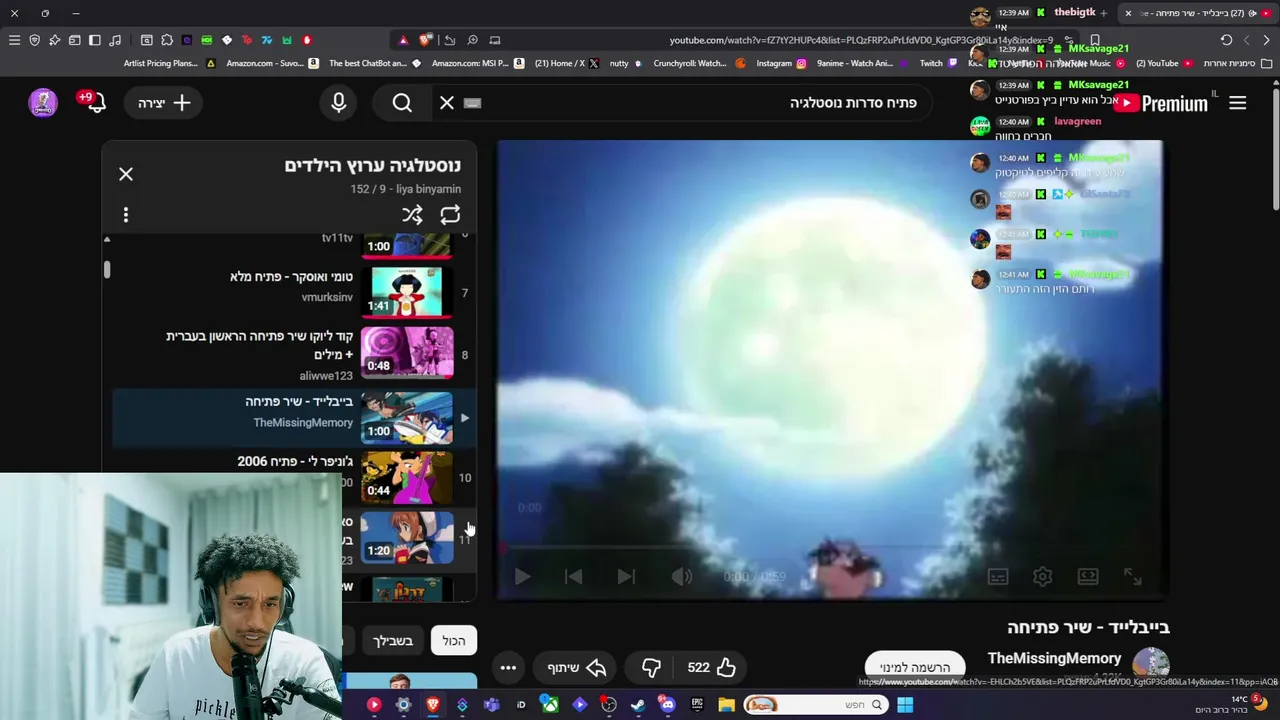Screen dimensions: 1280x720
Task: Reload the page
Action: click(1226, 40)
